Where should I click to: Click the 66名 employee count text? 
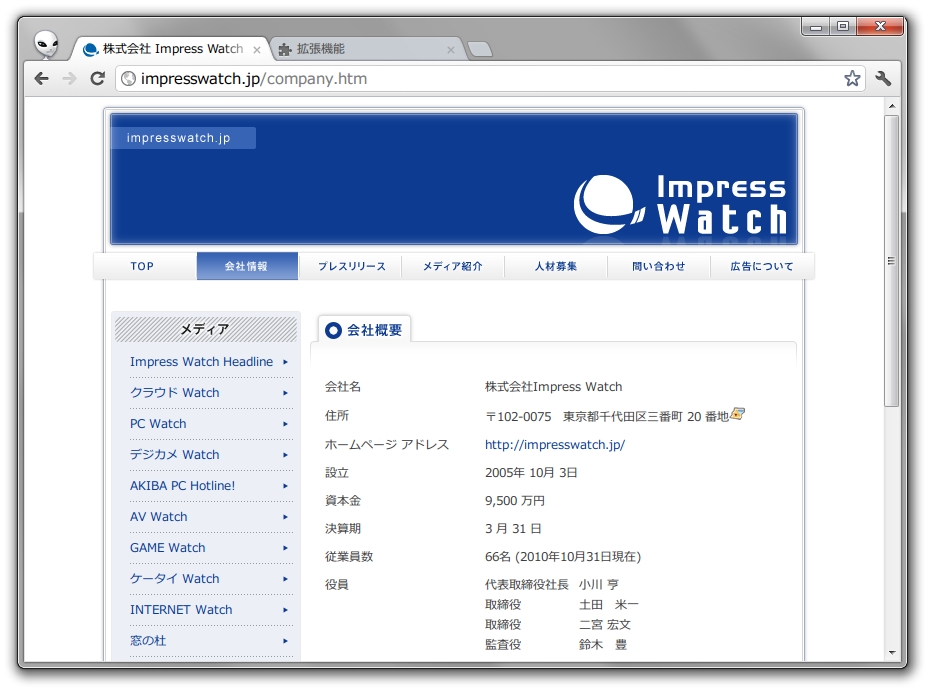click(563, 556)
